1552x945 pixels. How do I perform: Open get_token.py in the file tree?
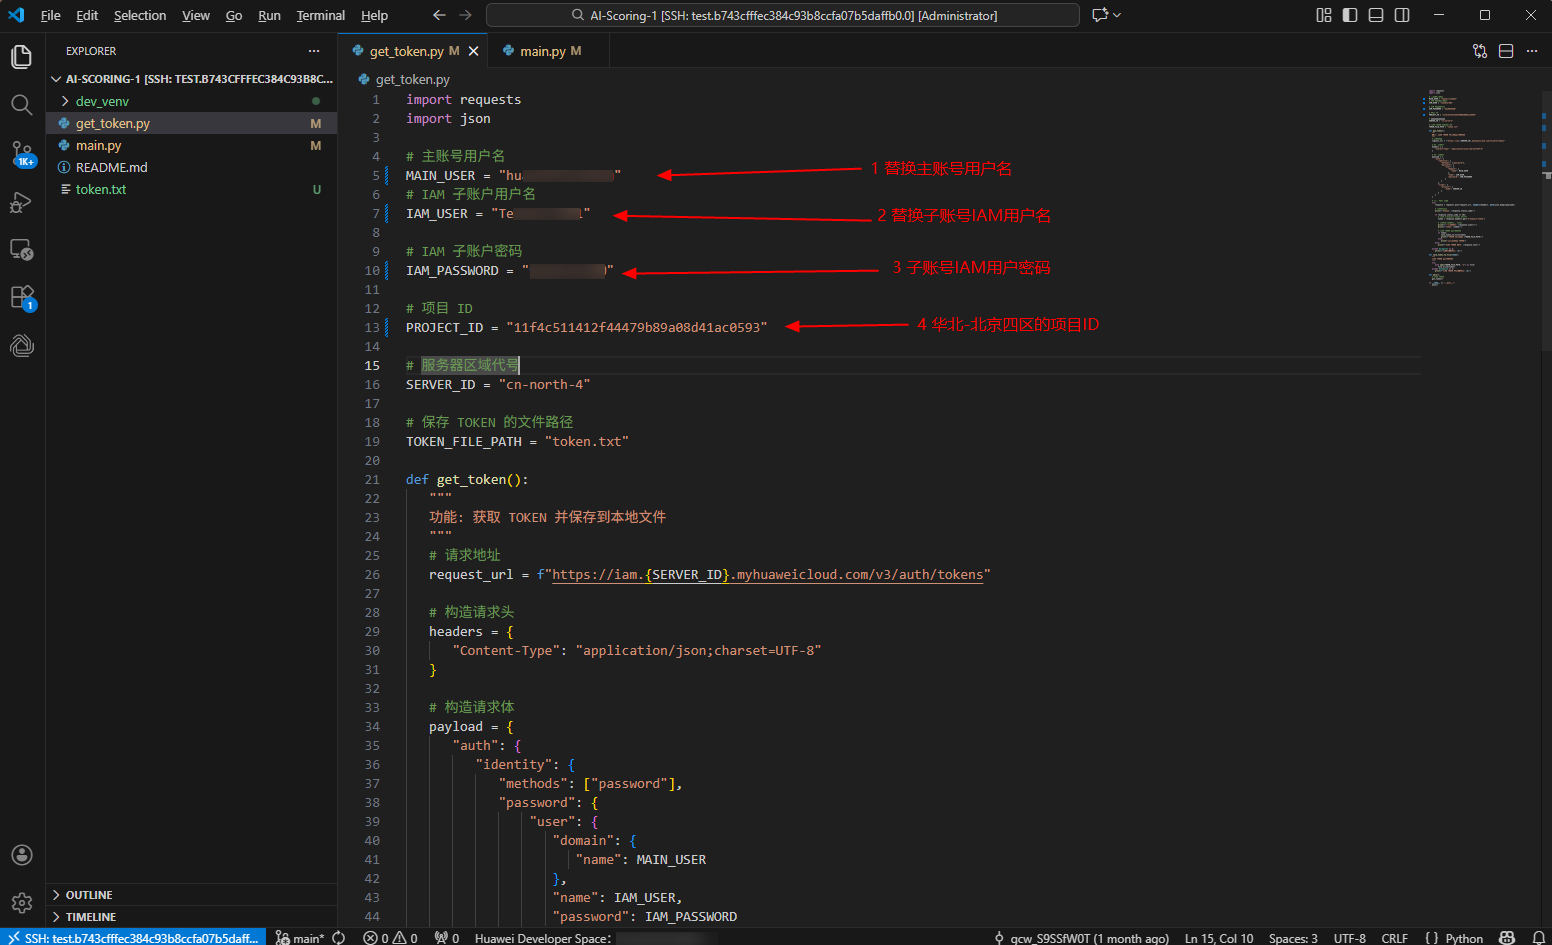pyautogui.click(x=192, y=123)
